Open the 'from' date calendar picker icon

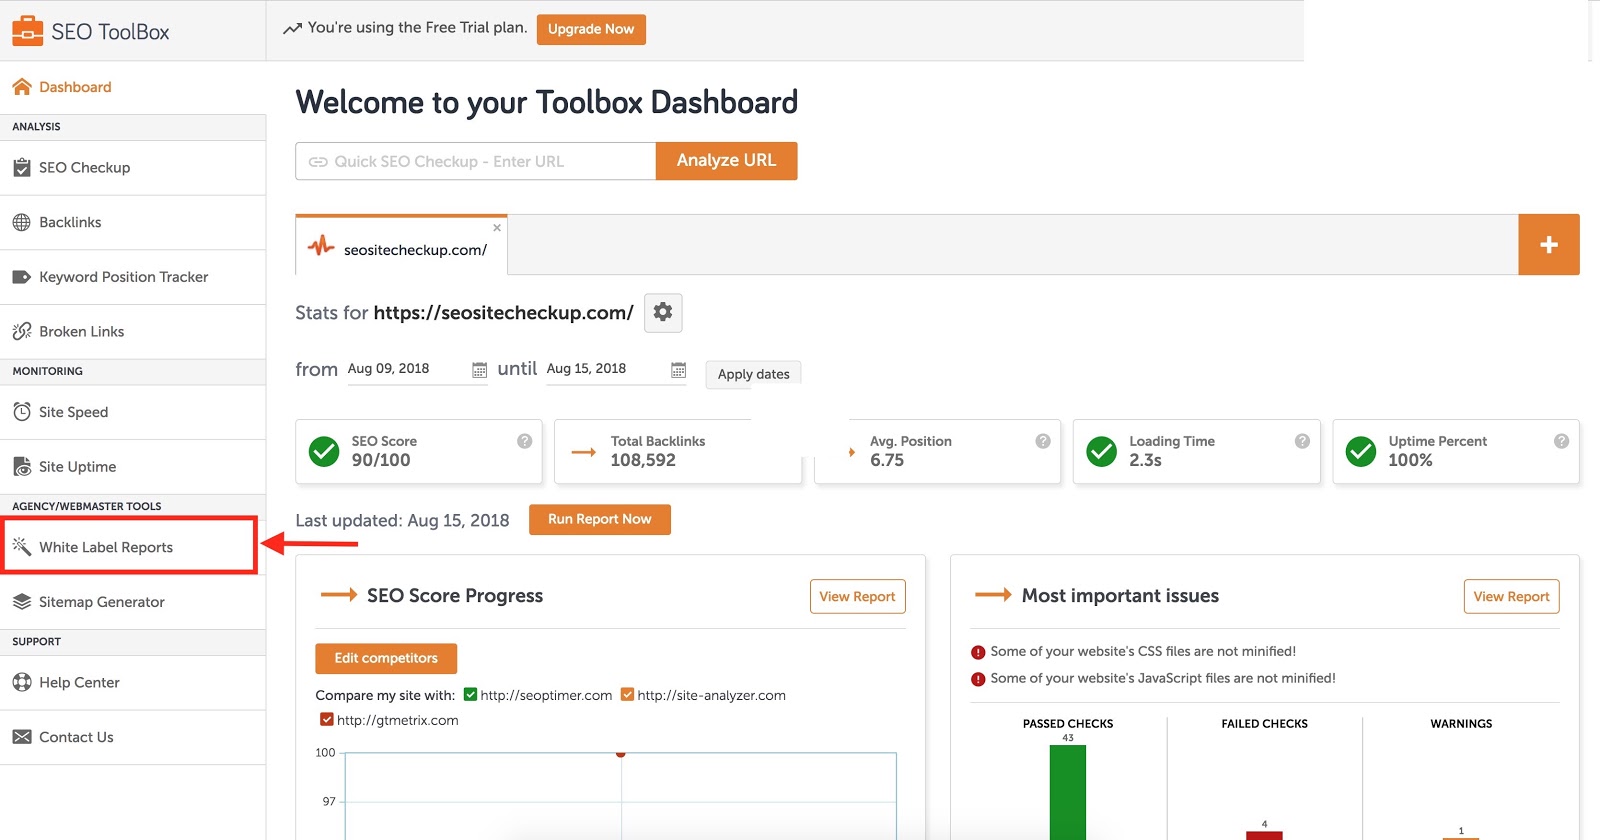[x=479, y=370]
